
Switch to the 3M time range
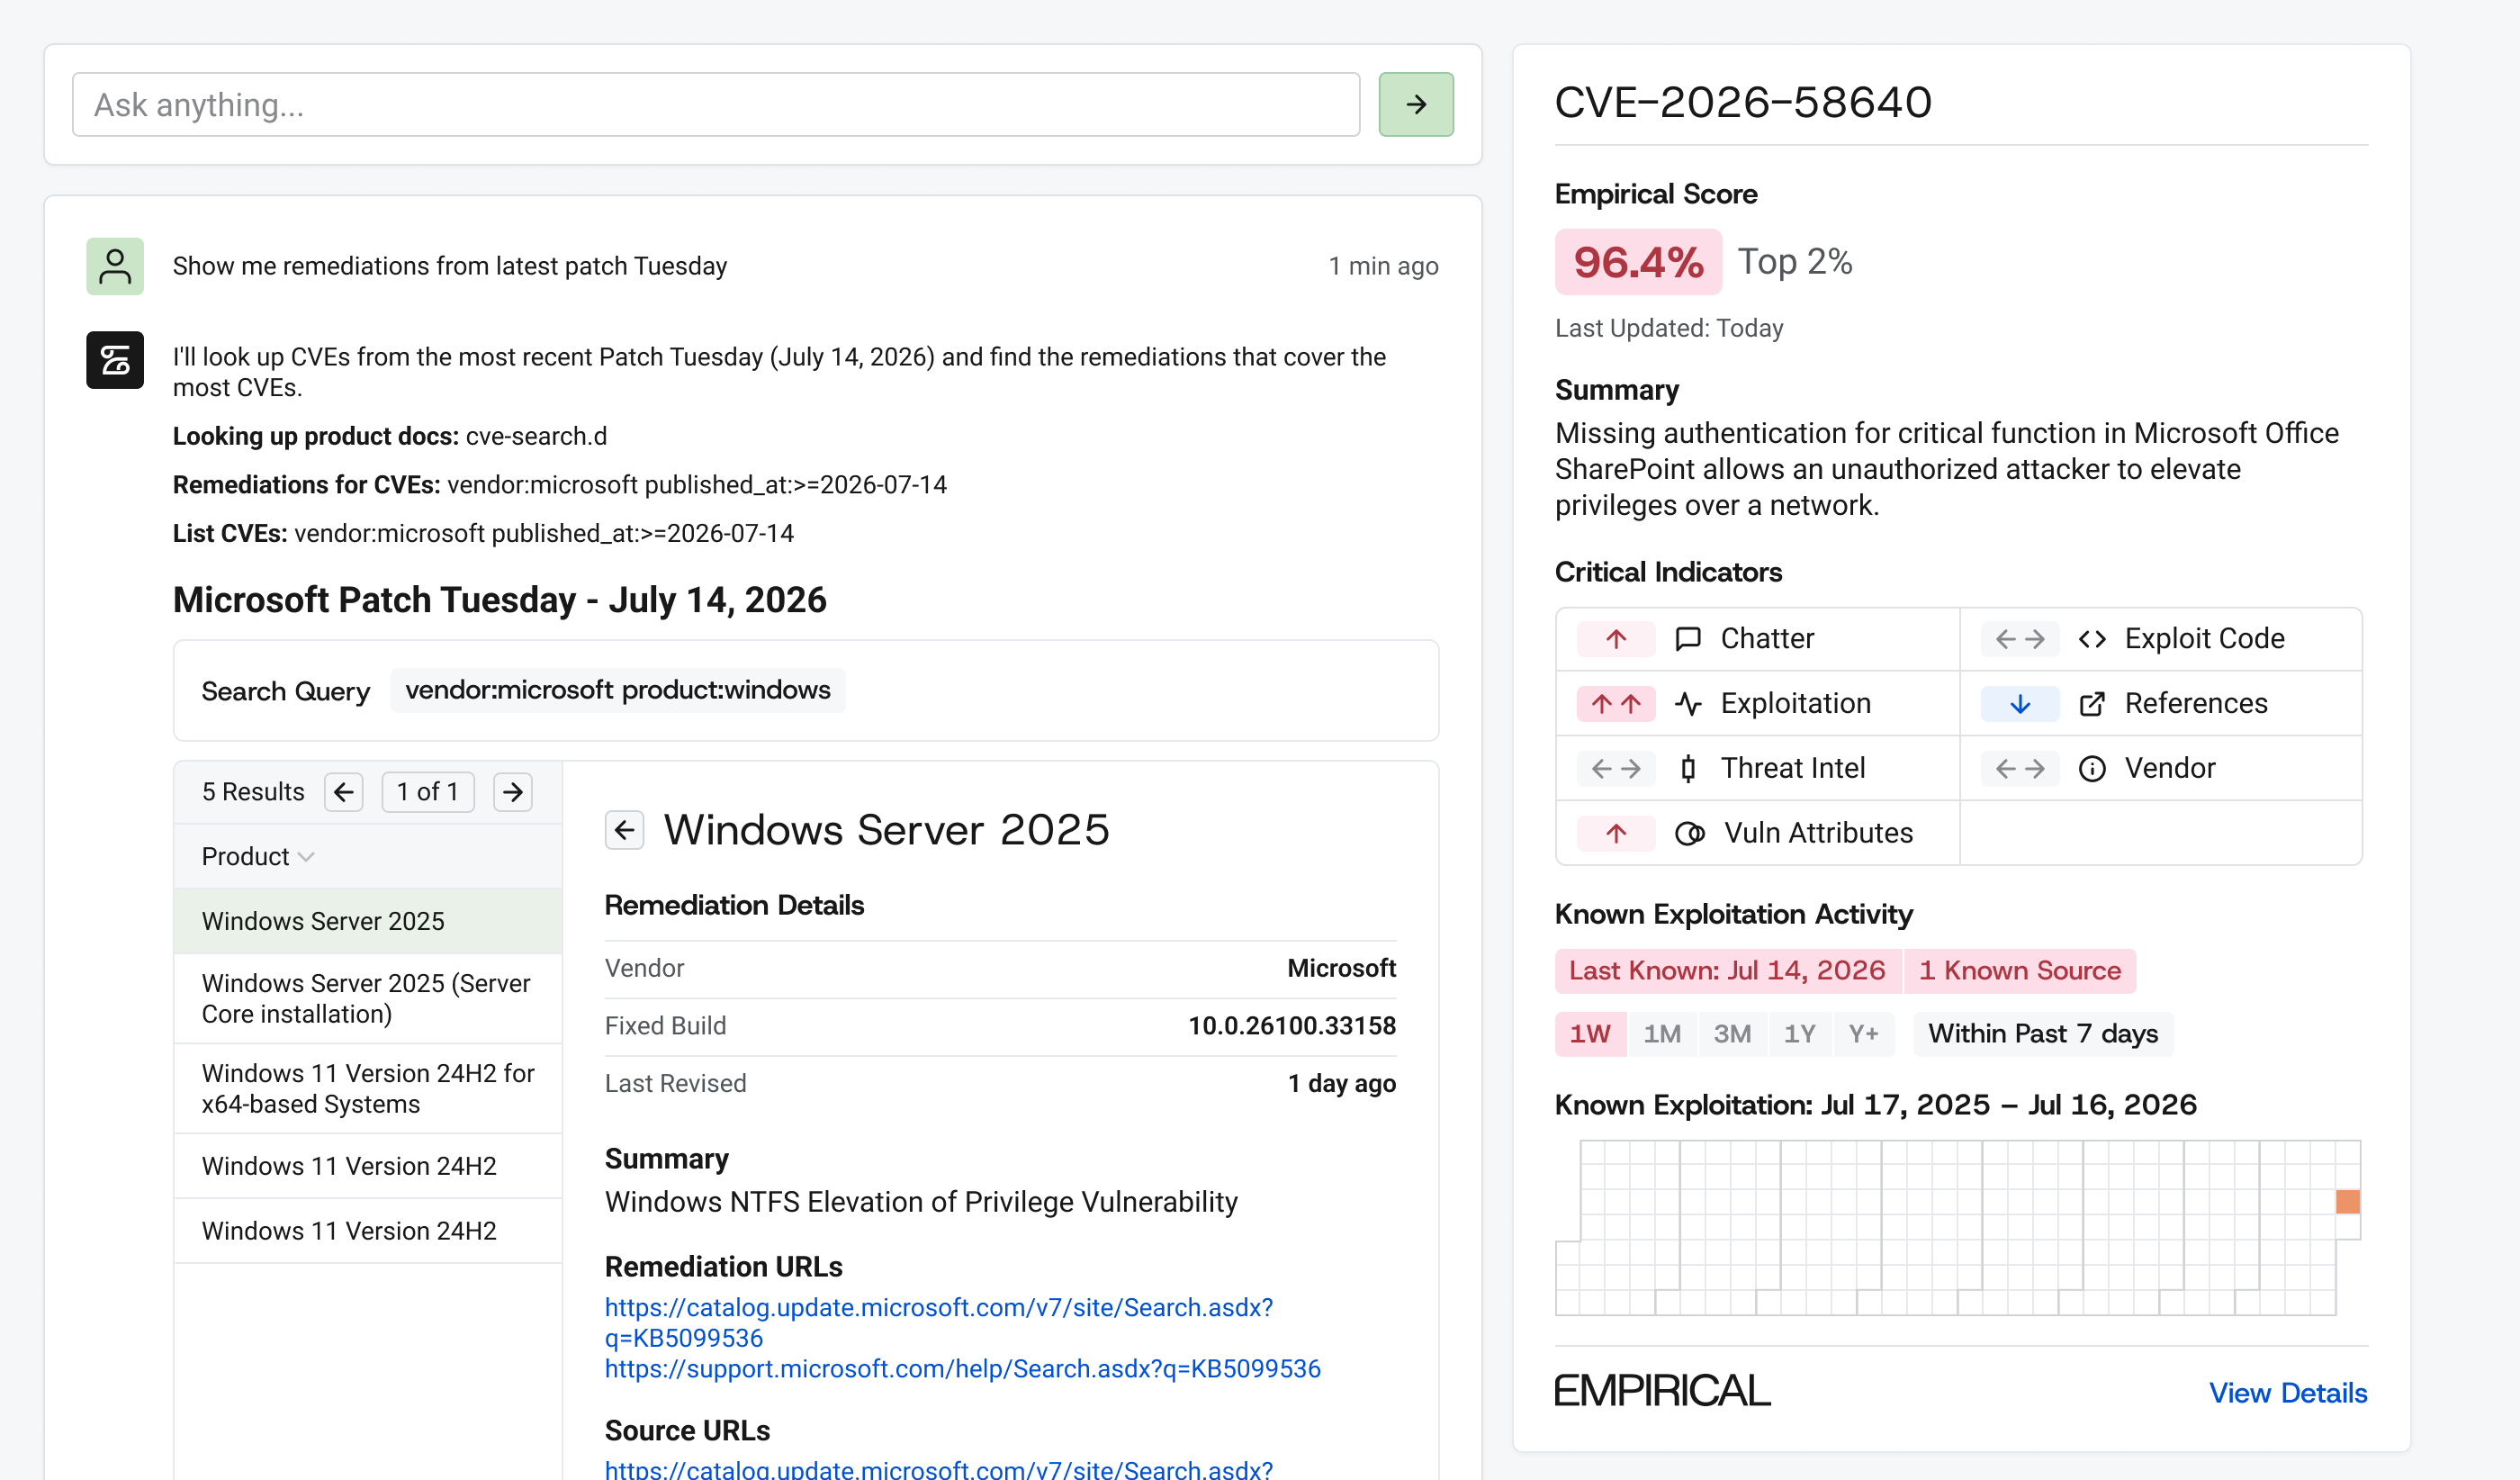tap(1732, 1034)
